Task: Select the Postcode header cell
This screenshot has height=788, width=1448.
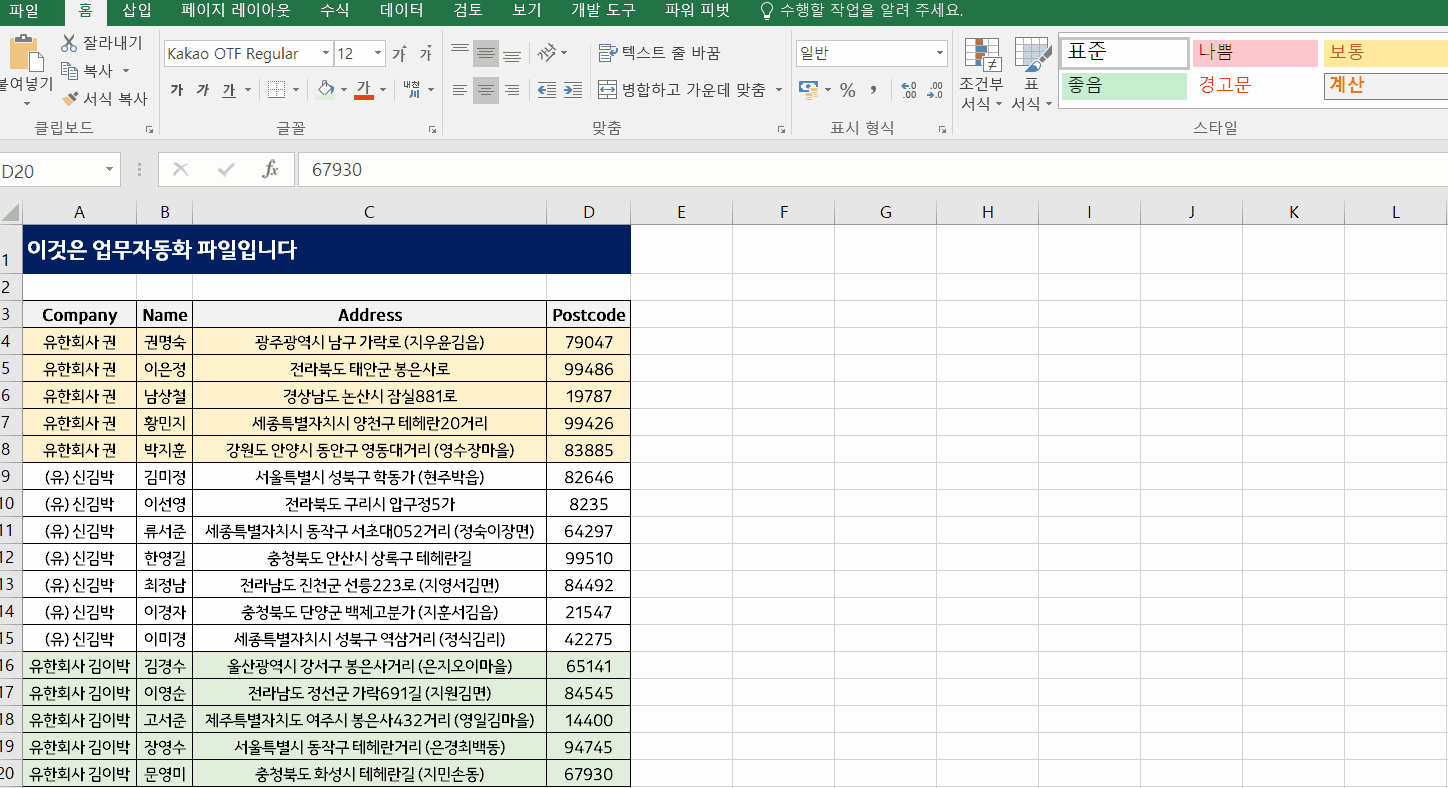Action: 588,315
